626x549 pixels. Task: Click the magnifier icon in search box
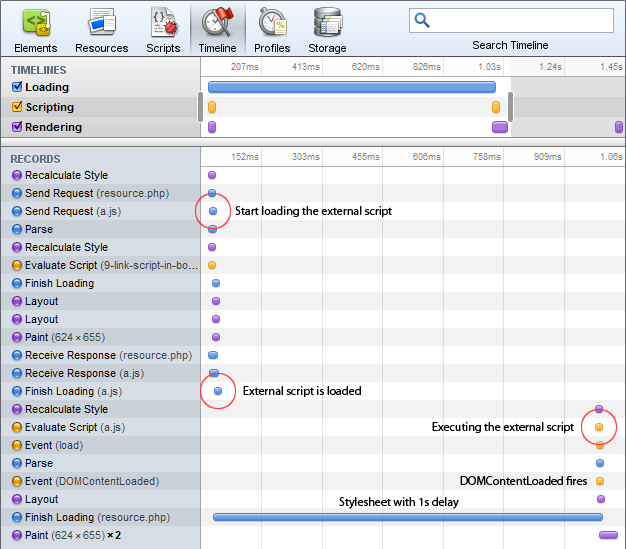[x=423, y=20]
